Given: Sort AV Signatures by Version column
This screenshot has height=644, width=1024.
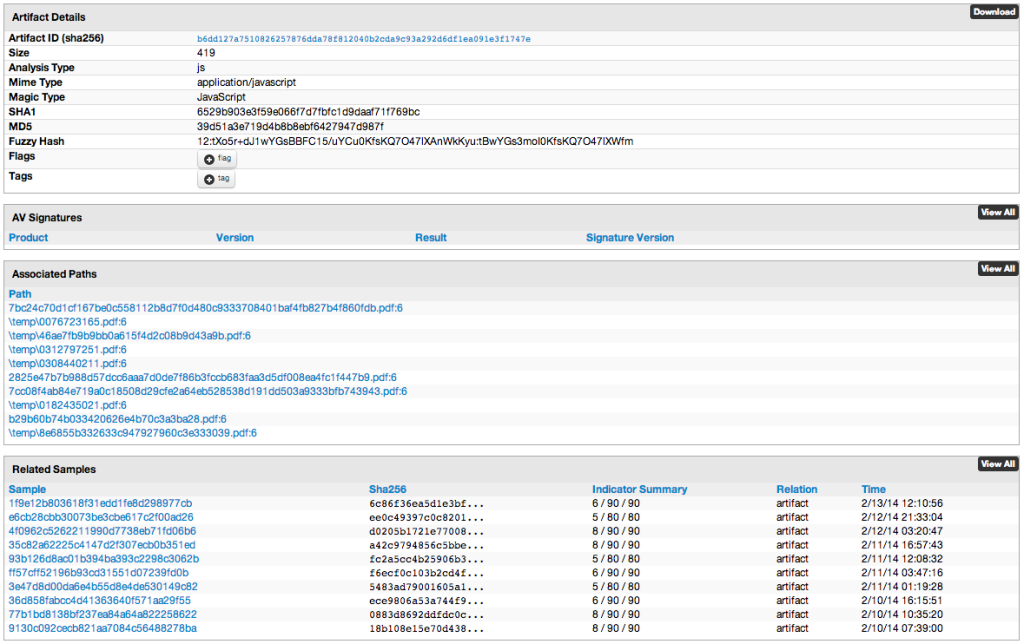Looking at the screenshot, I should pos(235,238).
